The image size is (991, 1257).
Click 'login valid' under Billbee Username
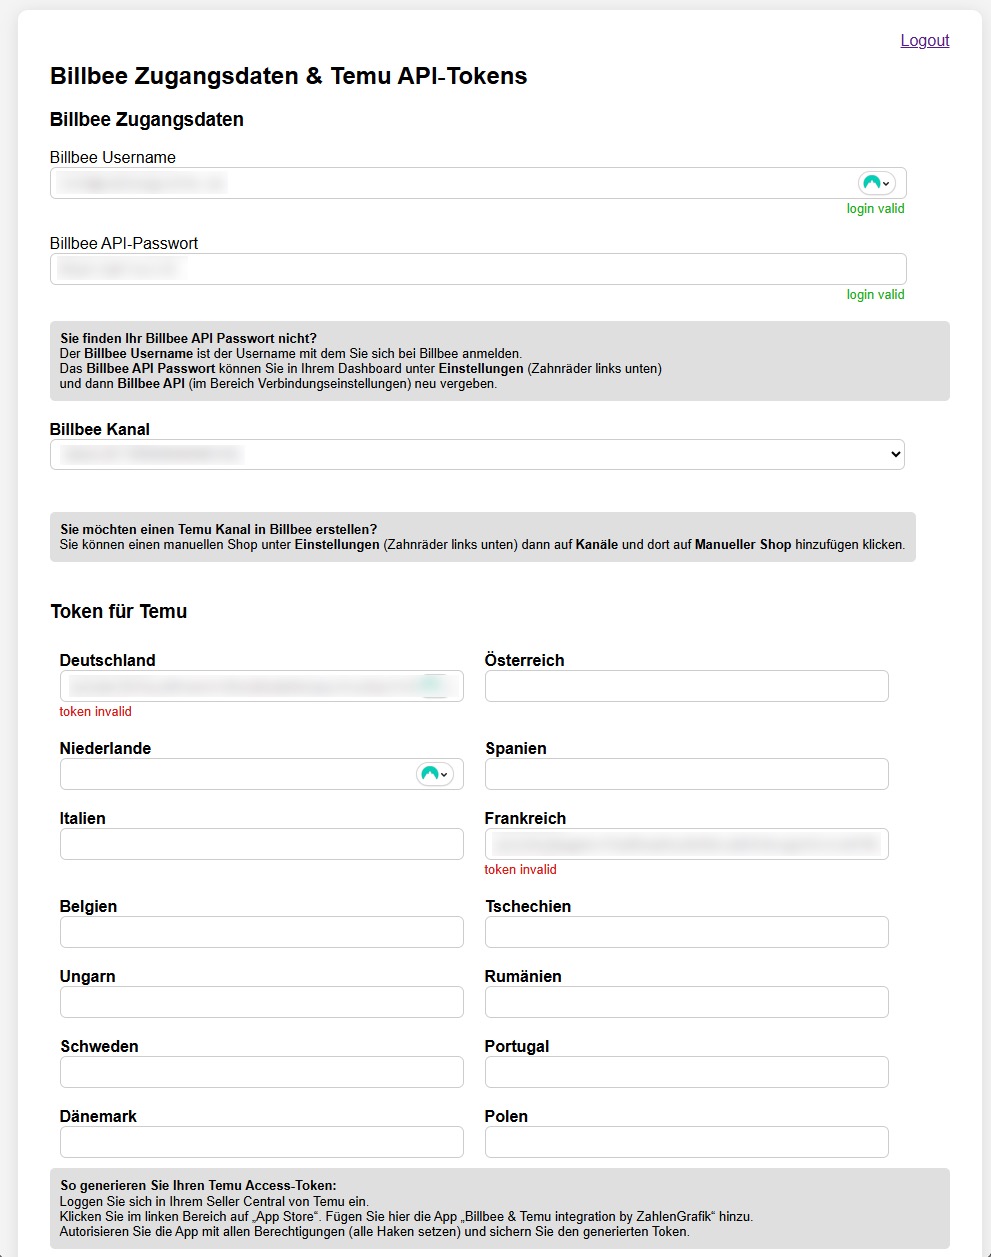click(875, 209)
